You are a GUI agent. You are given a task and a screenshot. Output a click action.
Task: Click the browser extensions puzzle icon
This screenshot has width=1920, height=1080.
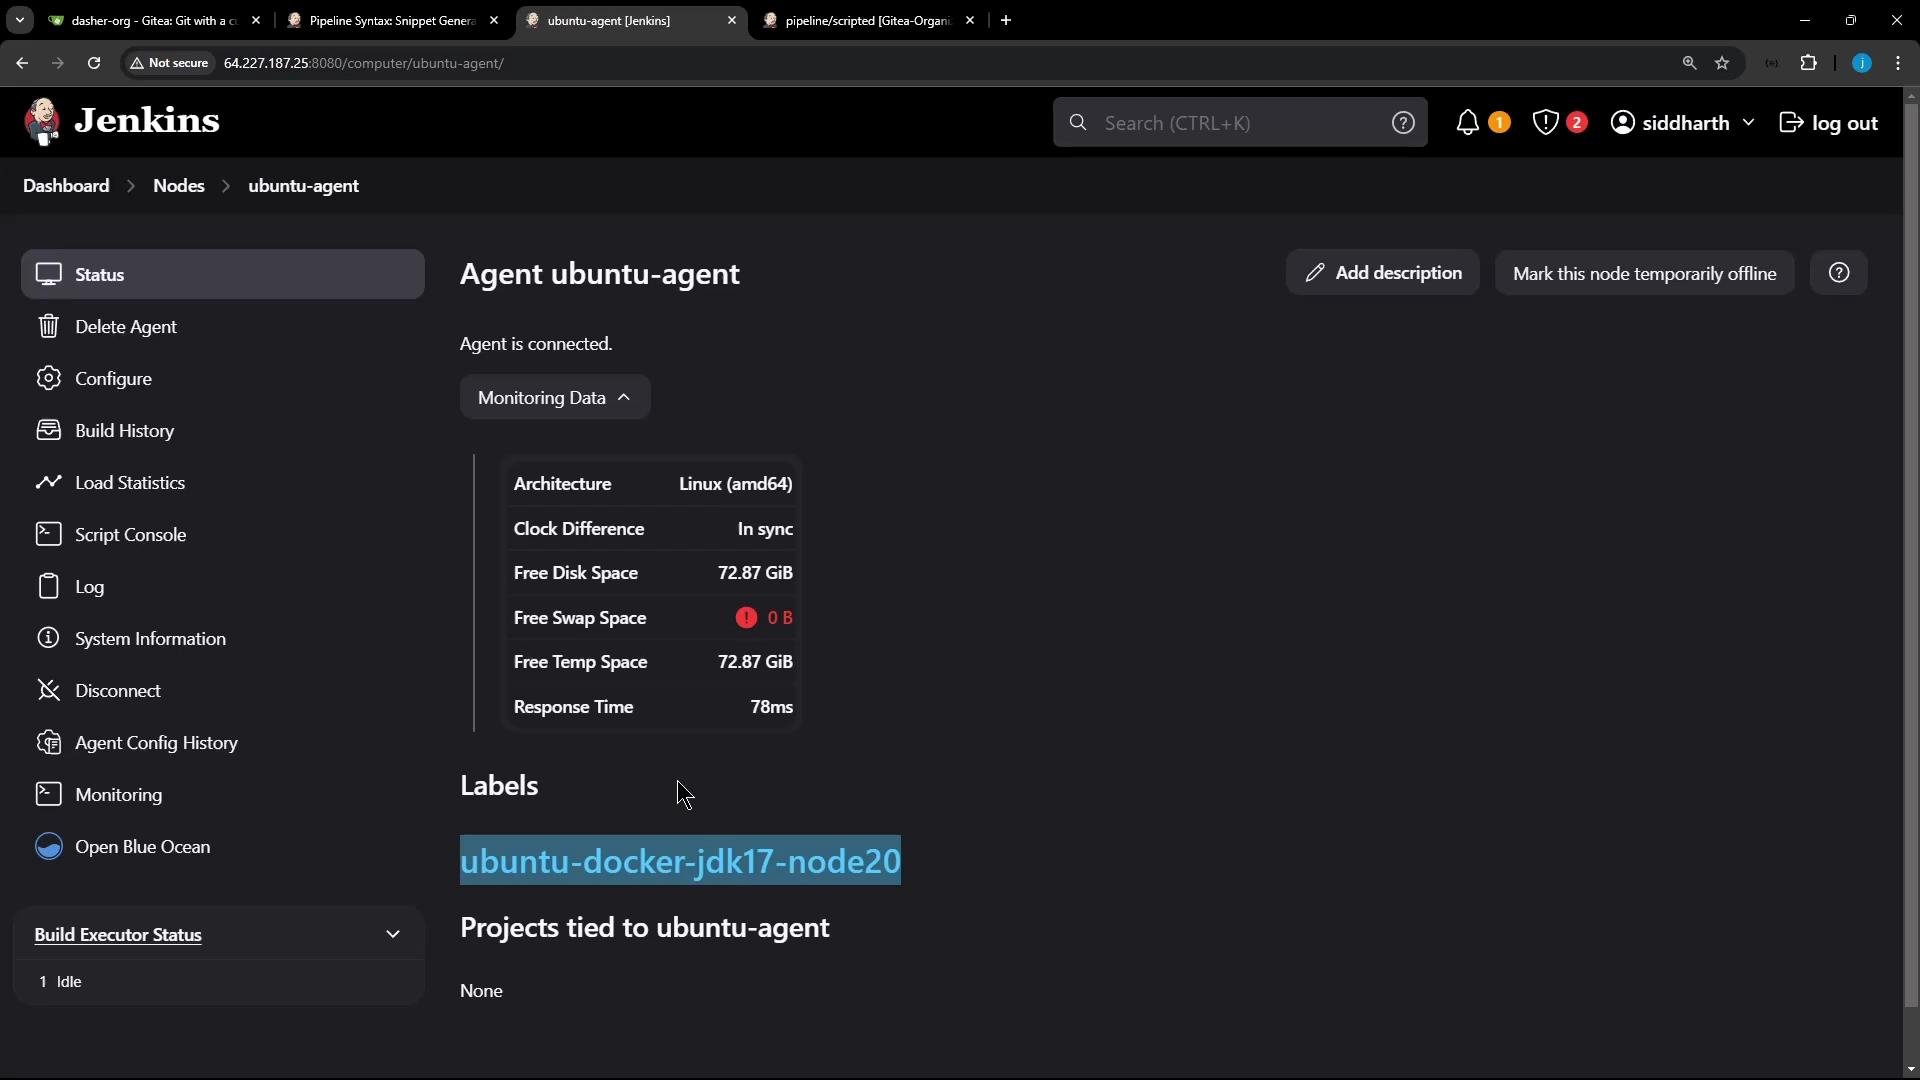click(x=1808, y=63)
